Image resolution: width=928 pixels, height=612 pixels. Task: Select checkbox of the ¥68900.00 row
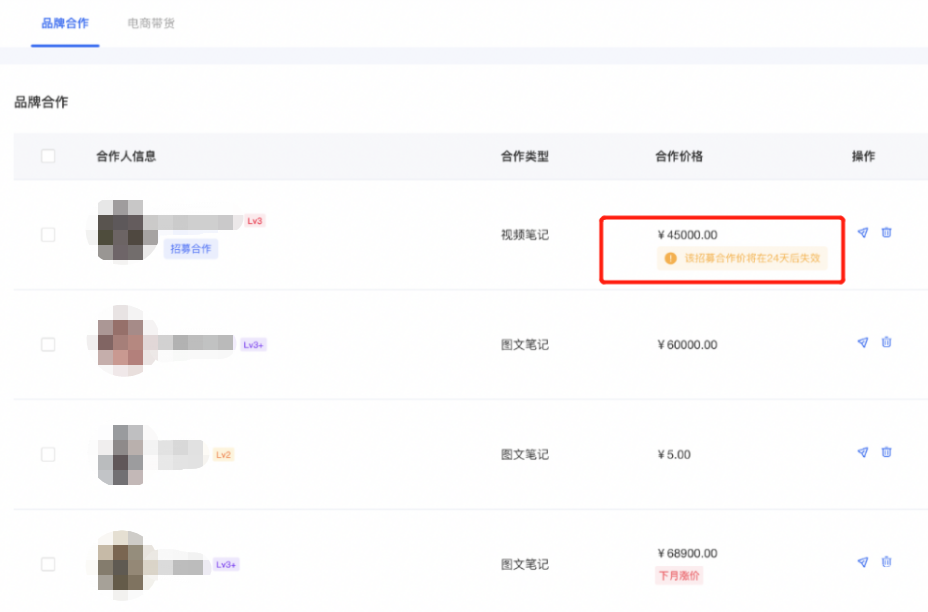[x=48, y=565]
